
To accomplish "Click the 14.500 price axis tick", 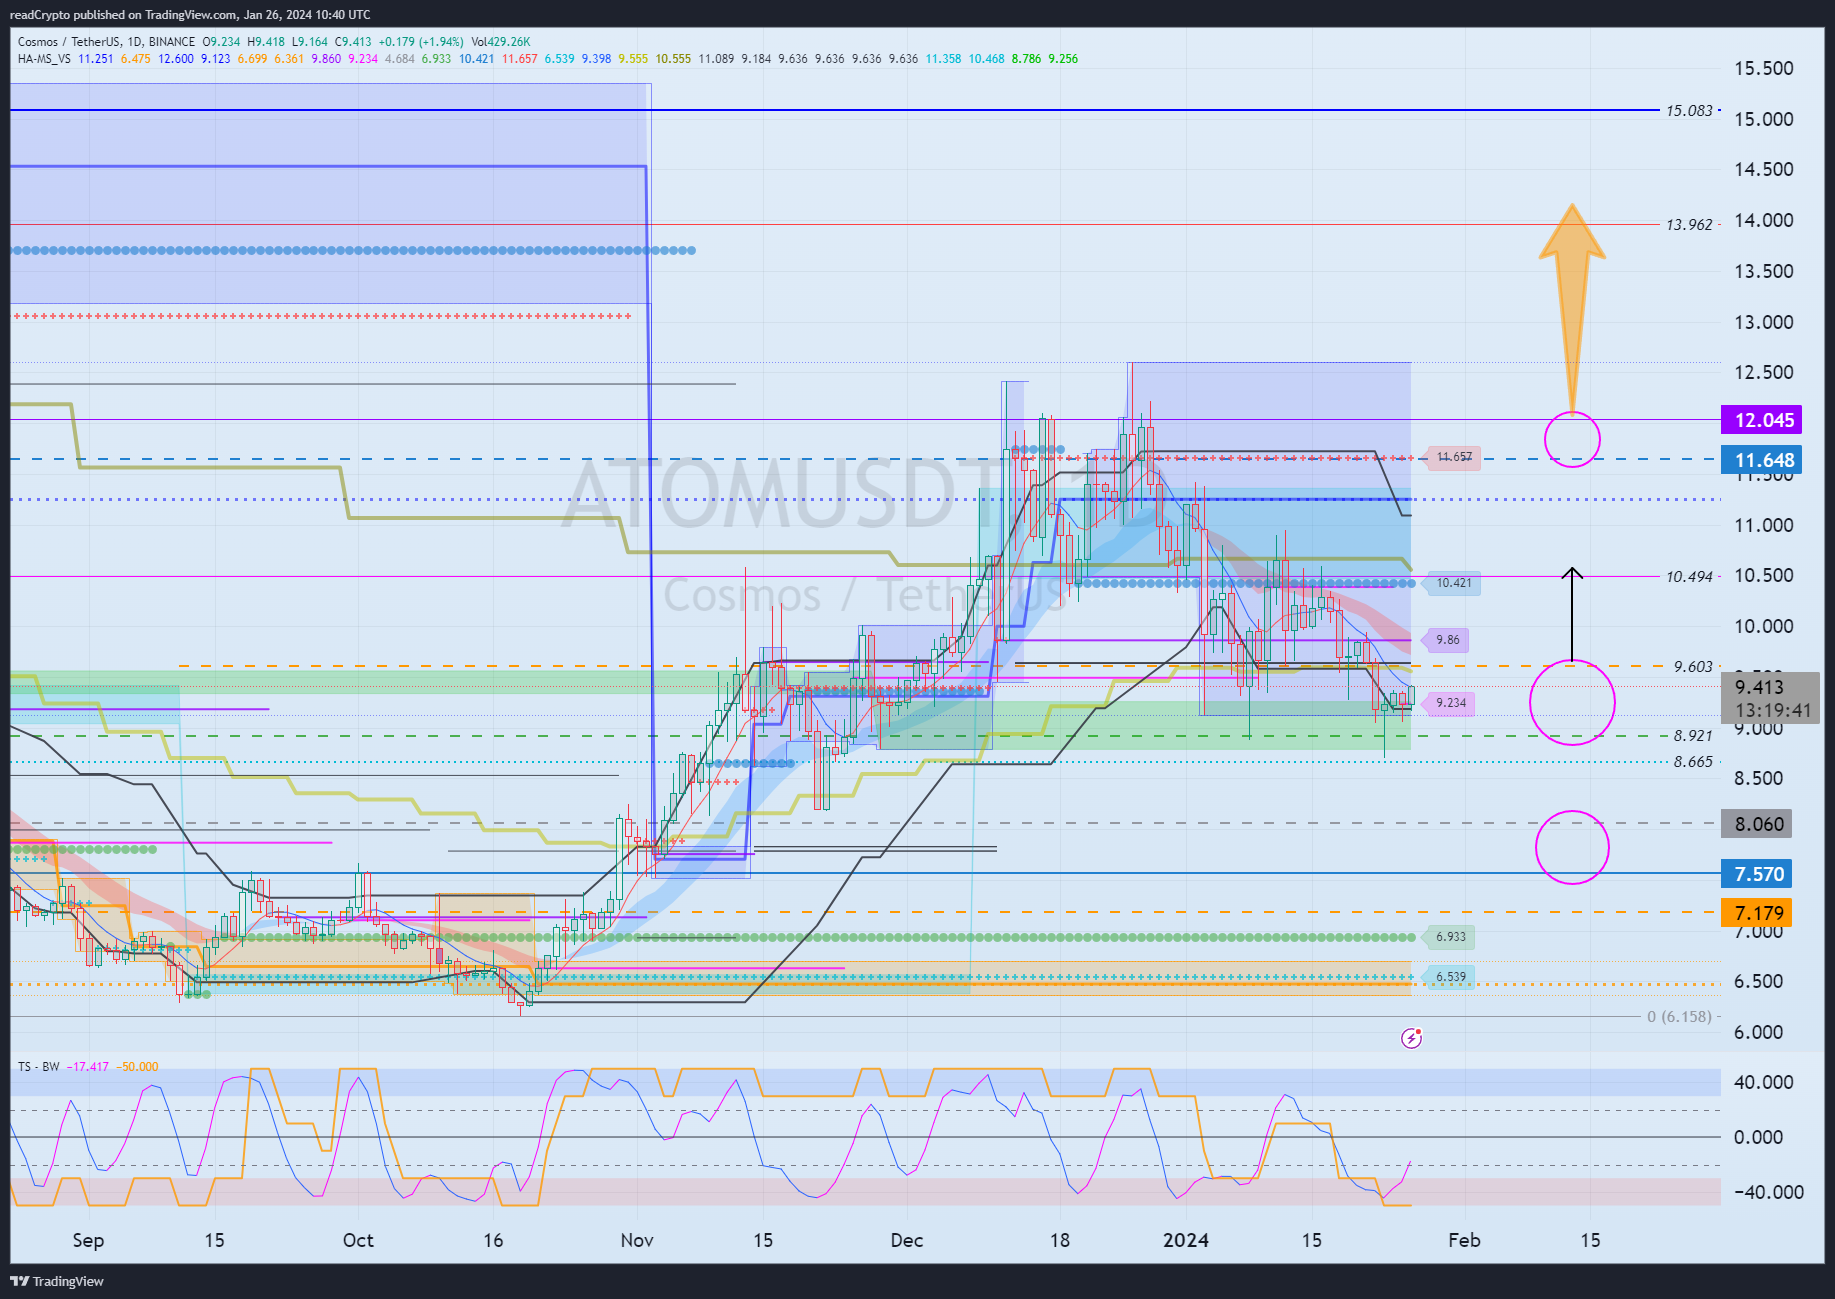I will [x=1764, y=169].
